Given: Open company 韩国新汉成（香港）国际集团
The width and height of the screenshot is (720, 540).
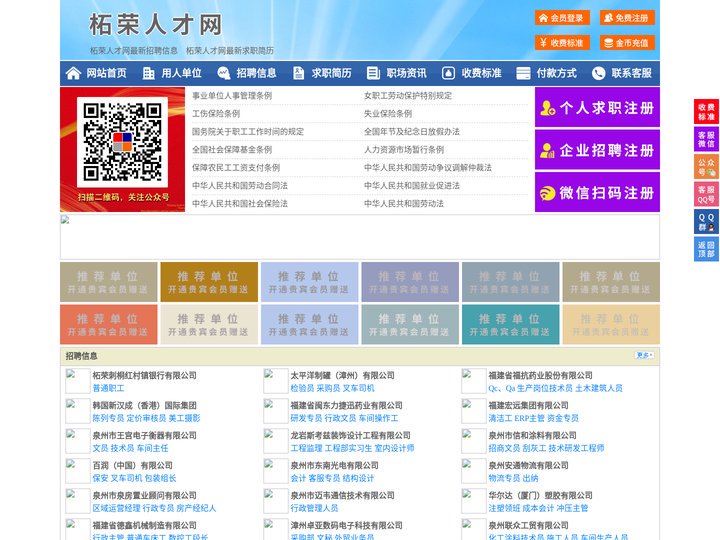Looking at the screenshot, I should (144, 405).
